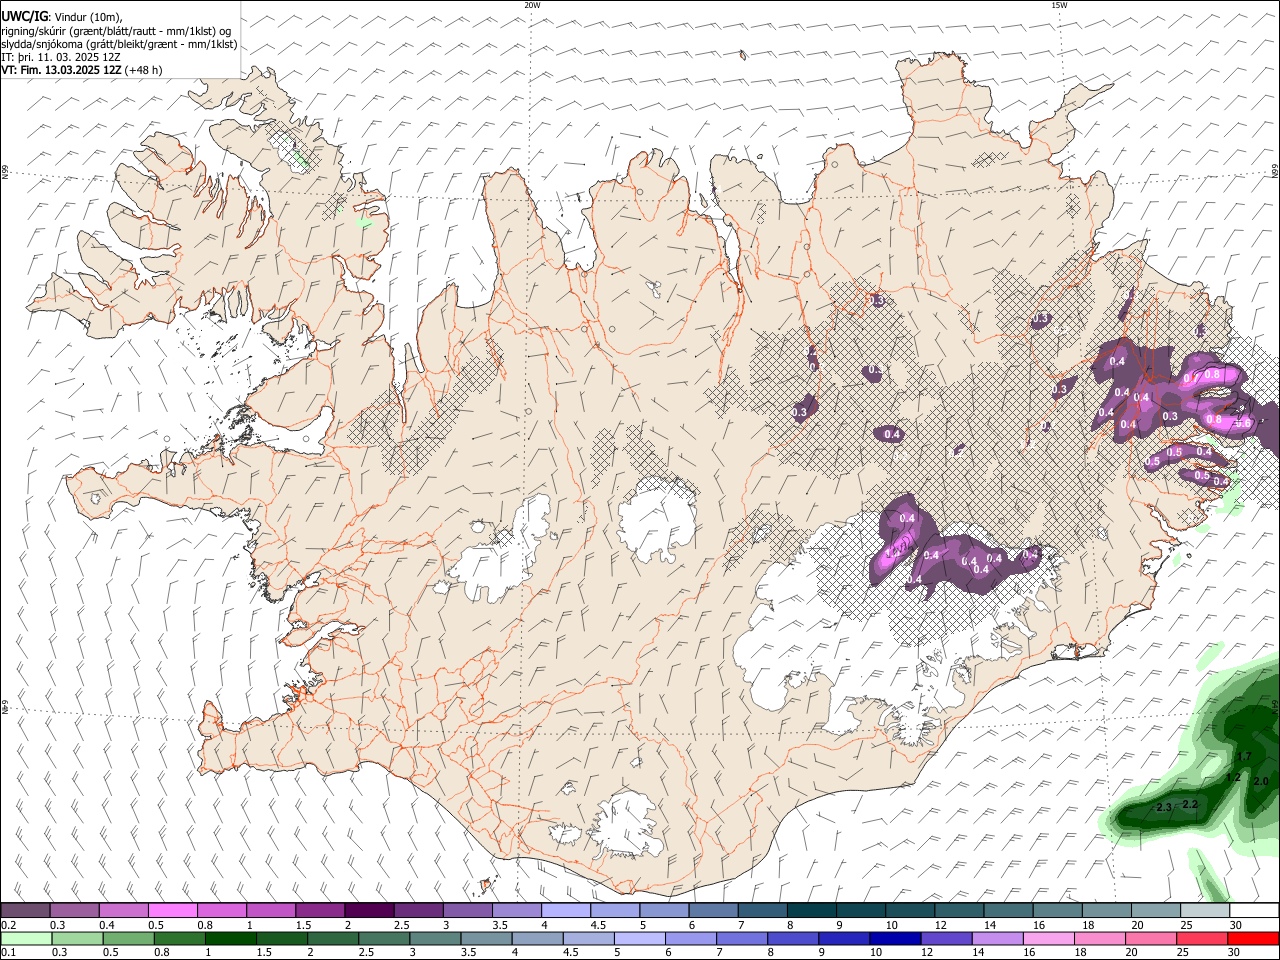Image resolution: width=1280 pixels, height=960 pixels.
Task: Pick the light pink 16–18 rain scale swatch
Action: (1048, 939)
